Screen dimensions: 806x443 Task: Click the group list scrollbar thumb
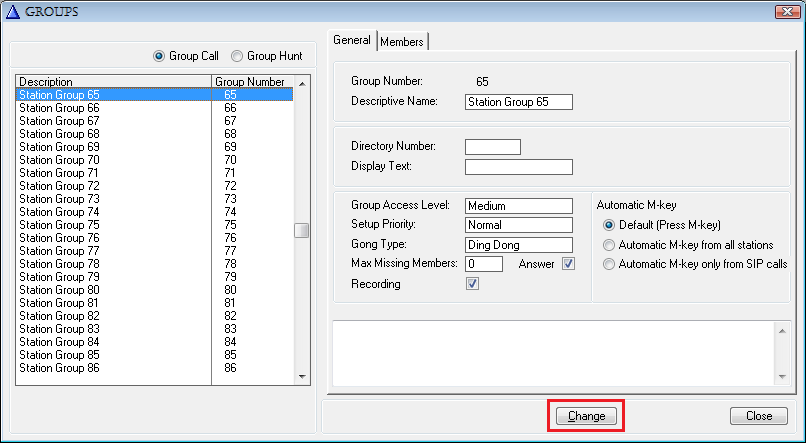click(302, 231)
